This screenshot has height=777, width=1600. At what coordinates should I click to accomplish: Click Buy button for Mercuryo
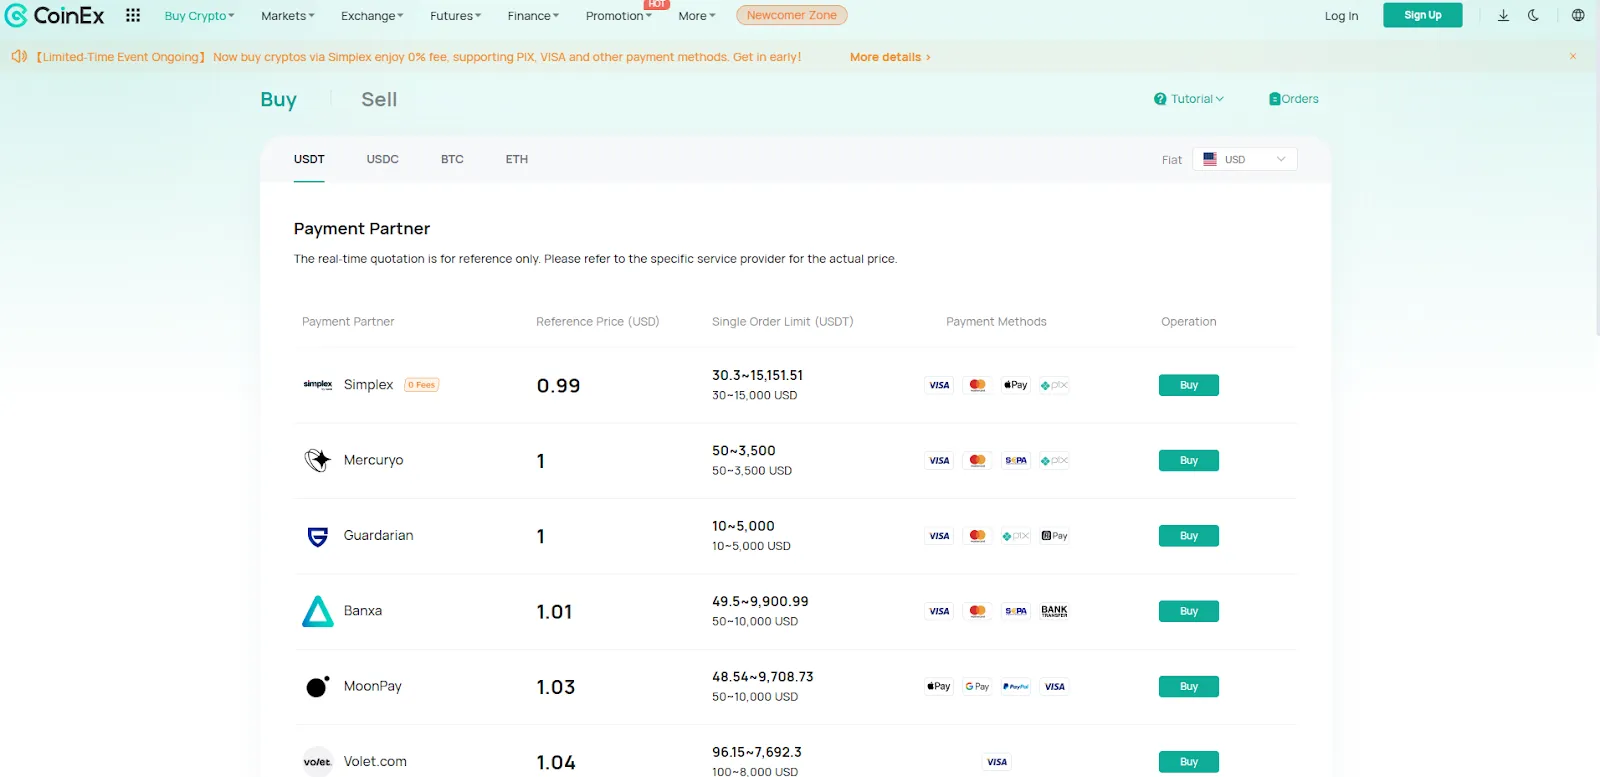[1189, 460]
